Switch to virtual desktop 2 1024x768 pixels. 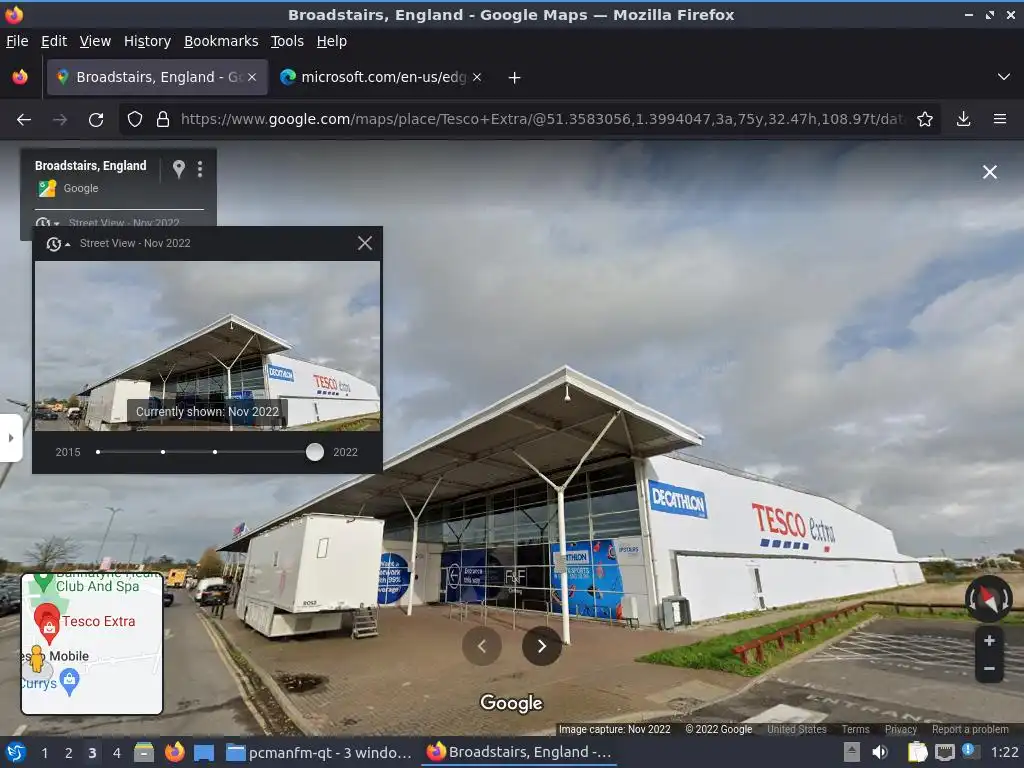(x=68, y=753)
